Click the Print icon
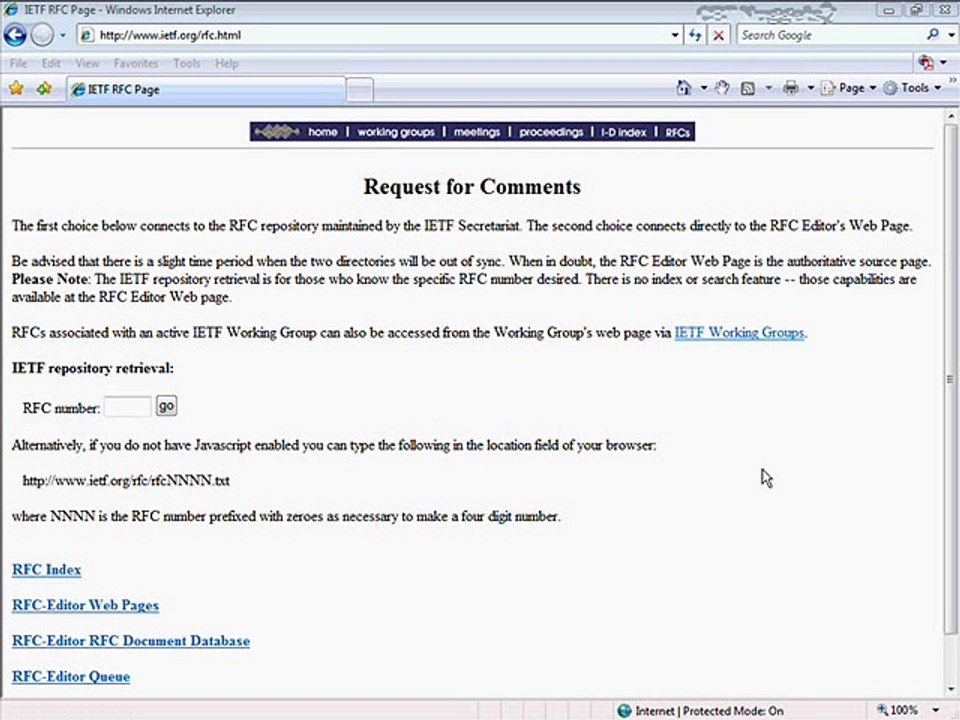Viewport: 960px width, 720px height. click(791, 88)
